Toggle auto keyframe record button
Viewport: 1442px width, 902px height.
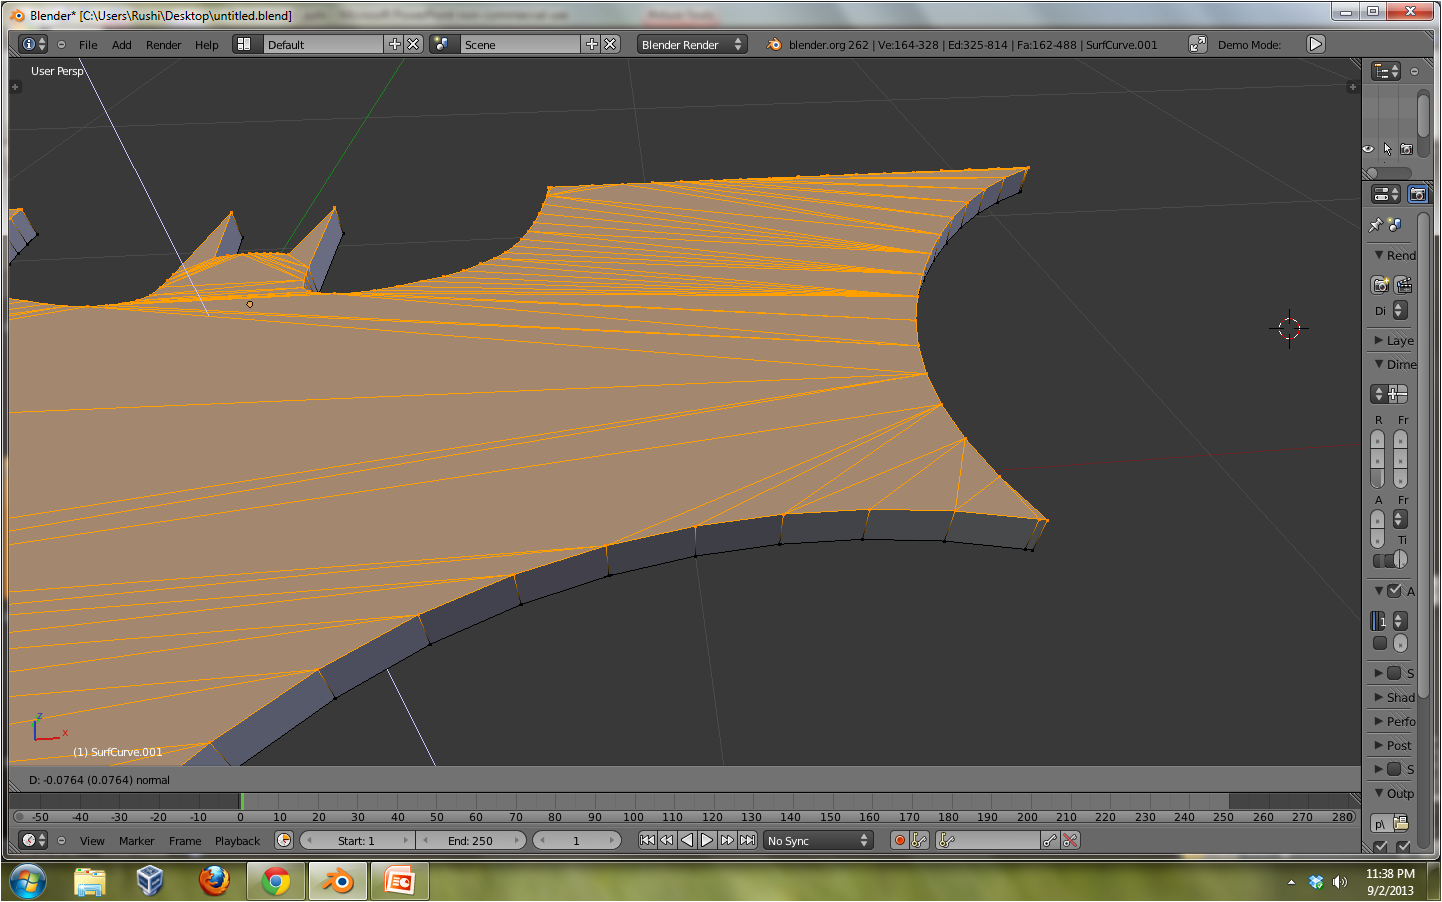(900, 840)
